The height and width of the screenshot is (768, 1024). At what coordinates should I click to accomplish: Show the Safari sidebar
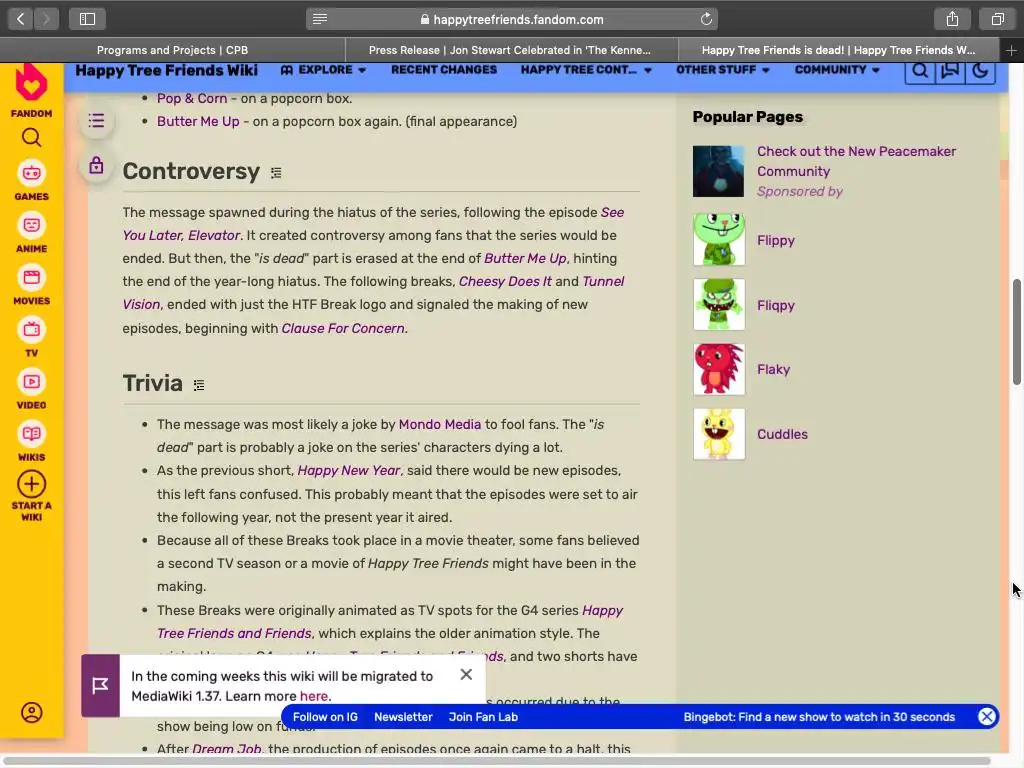87,19
